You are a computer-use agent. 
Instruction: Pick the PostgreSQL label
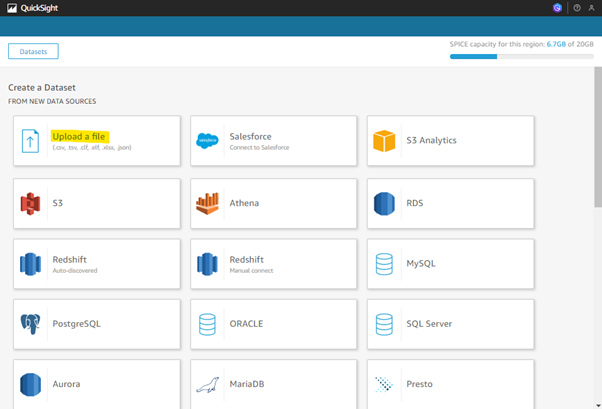(76, 324)
